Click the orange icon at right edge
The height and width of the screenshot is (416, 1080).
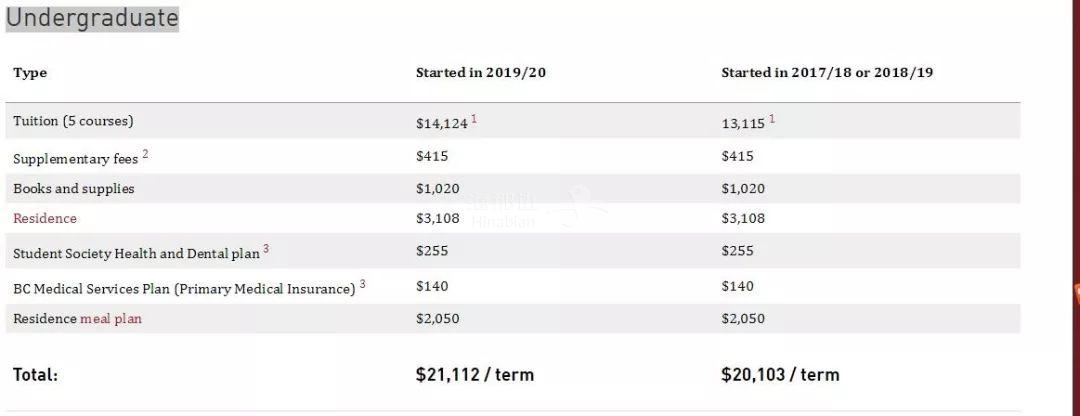coord(1077,293)
